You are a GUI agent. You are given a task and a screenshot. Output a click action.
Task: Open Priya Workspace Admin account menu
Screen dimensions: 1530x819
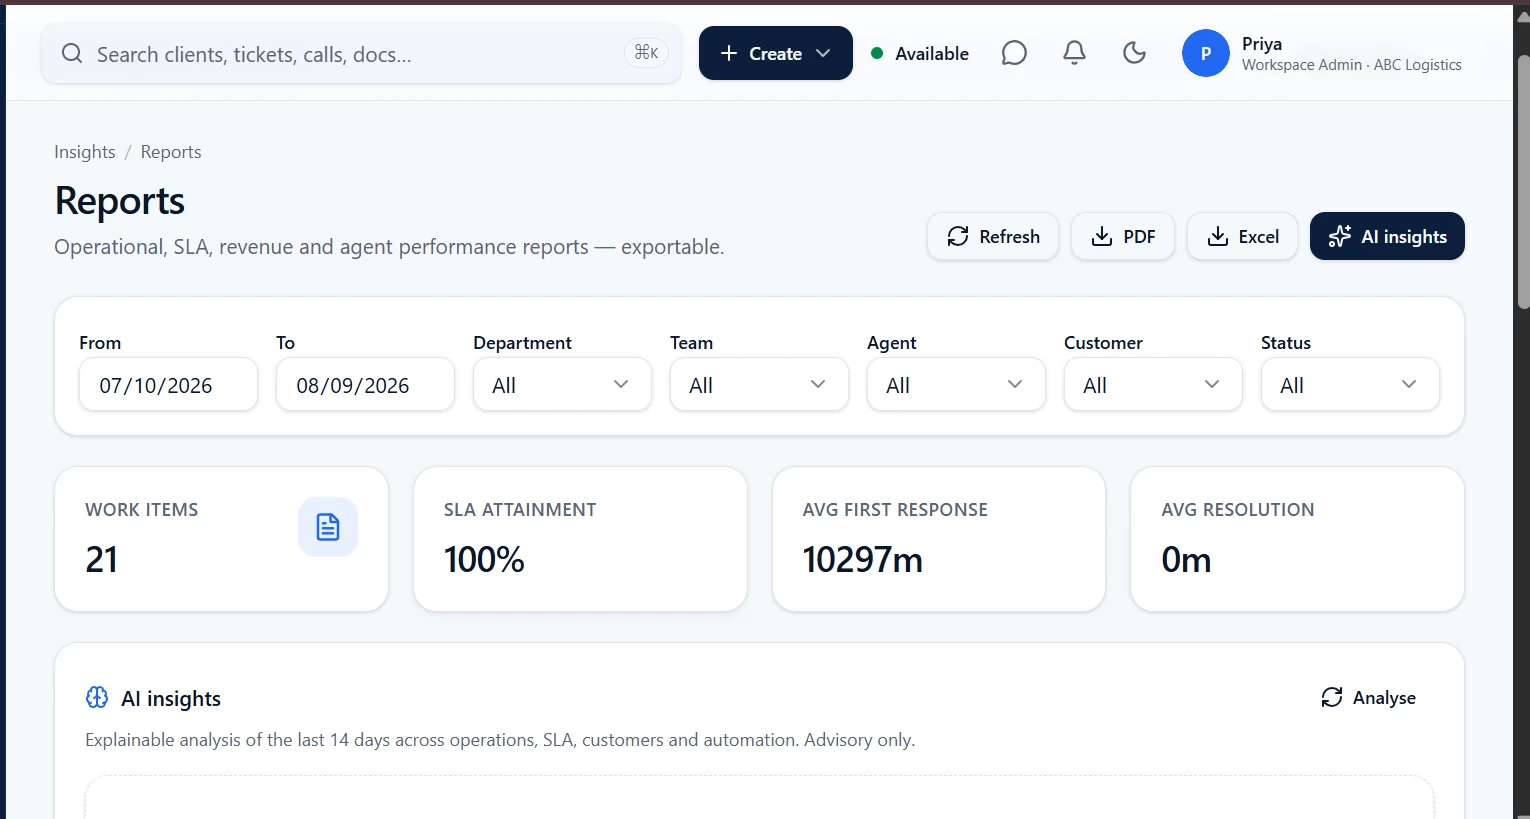1322,54
